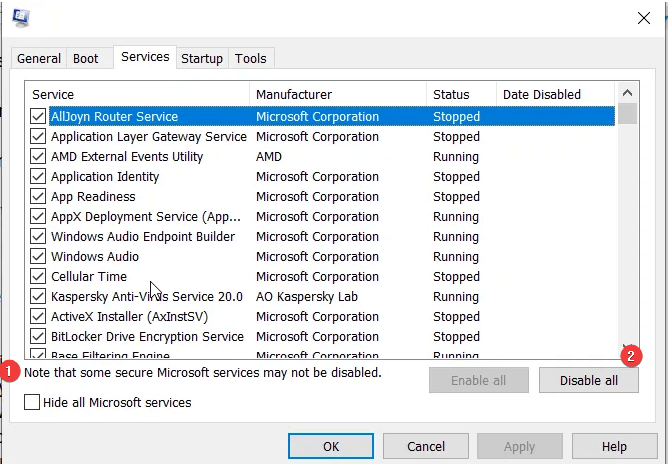Open the Tools tab
This screenshot has height=465, width=668.
(251, 59)
